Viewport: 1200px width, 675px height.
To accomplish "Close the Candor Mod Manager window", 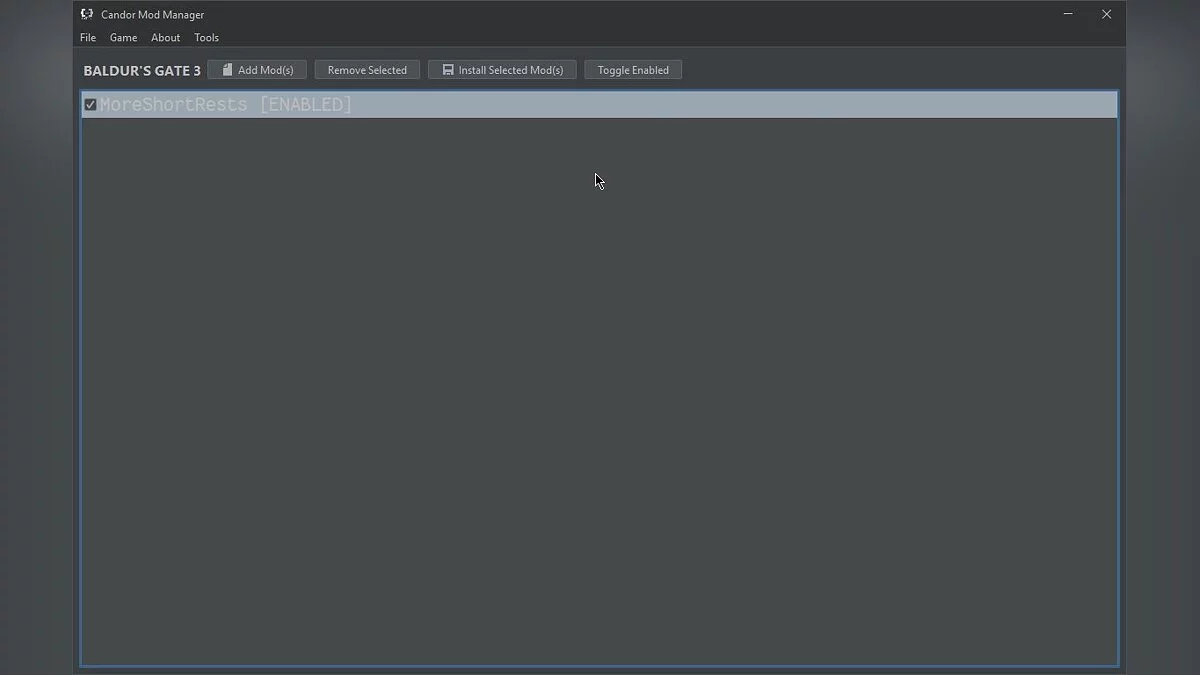I will [x=1106, y=14].
